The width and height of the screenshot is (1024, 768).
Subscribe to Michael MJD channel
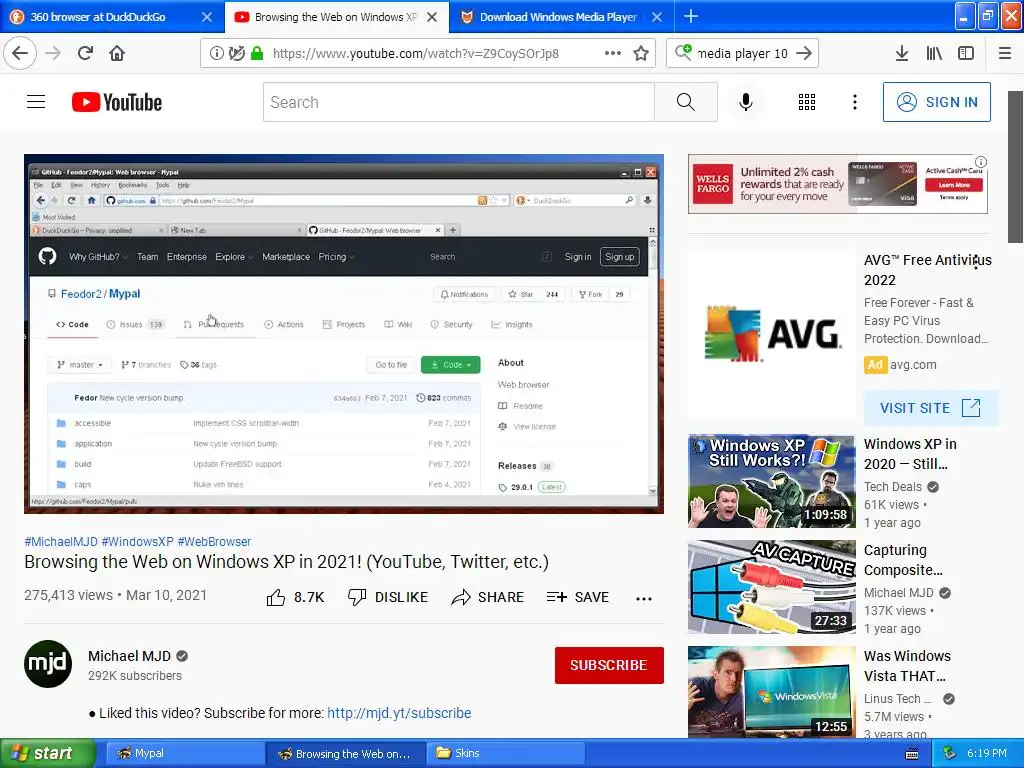point(609,665)
